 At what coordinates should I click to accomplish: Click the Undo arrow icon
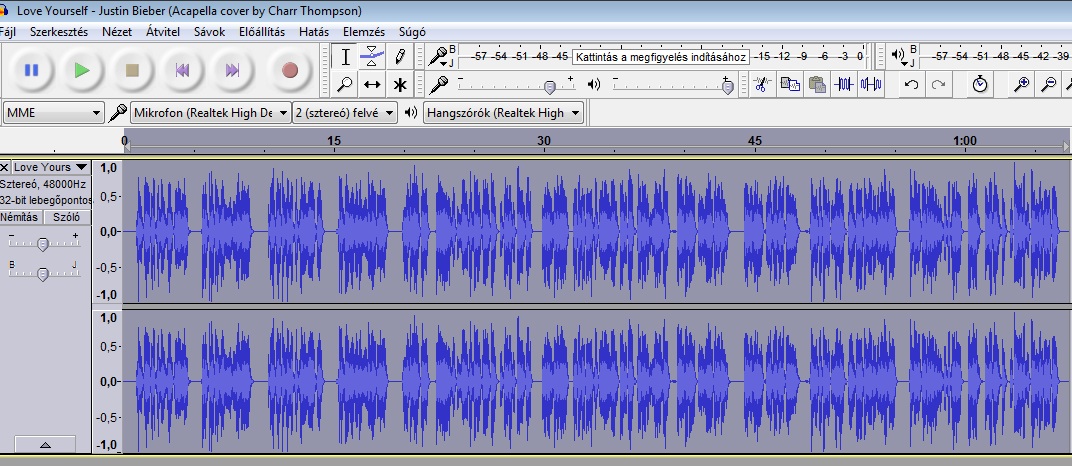point(911,85)
